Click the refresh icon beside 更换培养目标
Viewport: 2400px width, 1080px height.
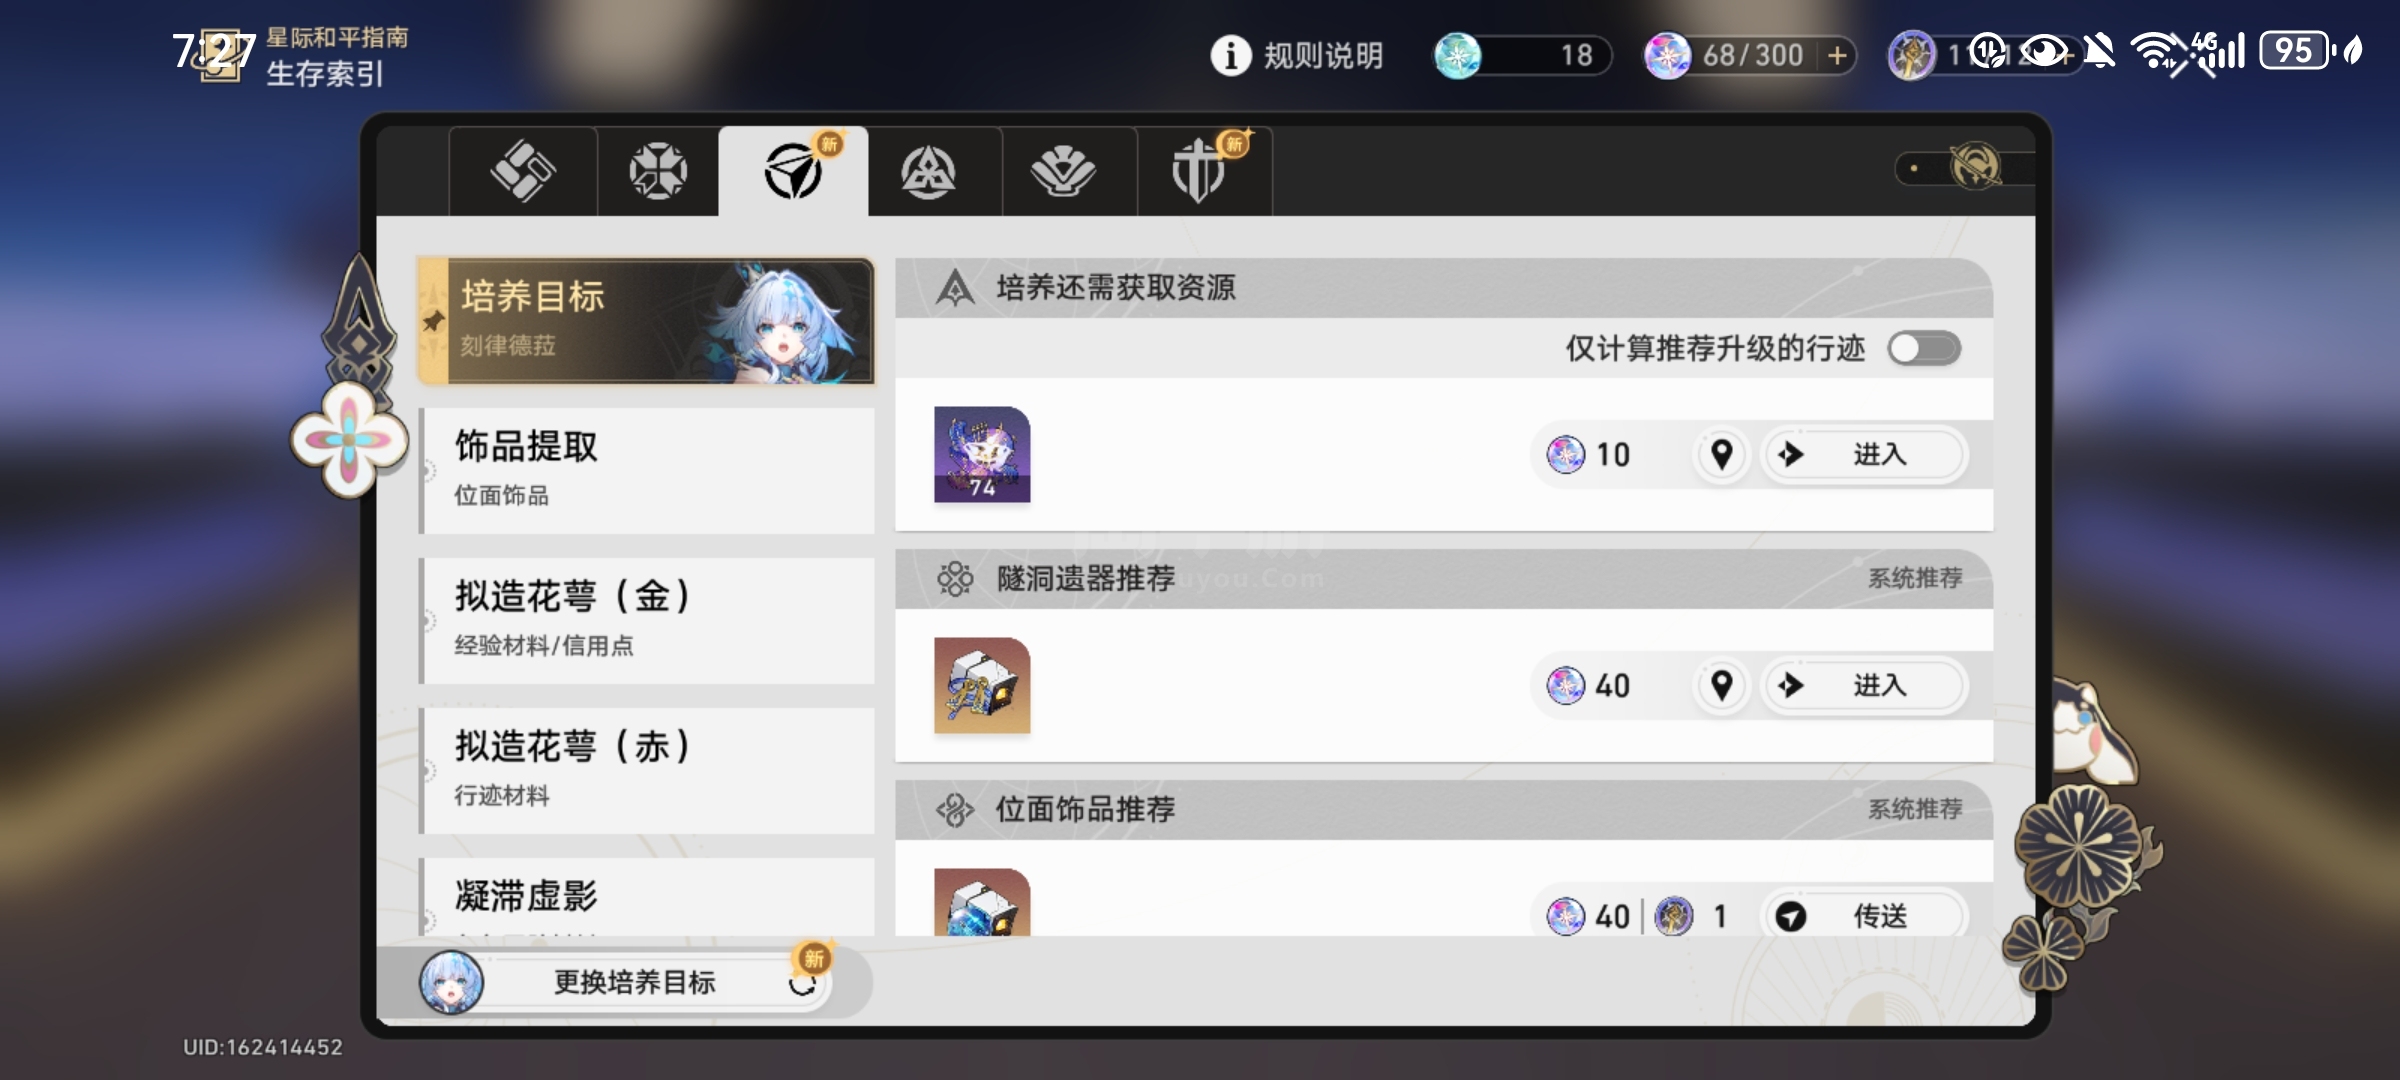coord(802,983)
